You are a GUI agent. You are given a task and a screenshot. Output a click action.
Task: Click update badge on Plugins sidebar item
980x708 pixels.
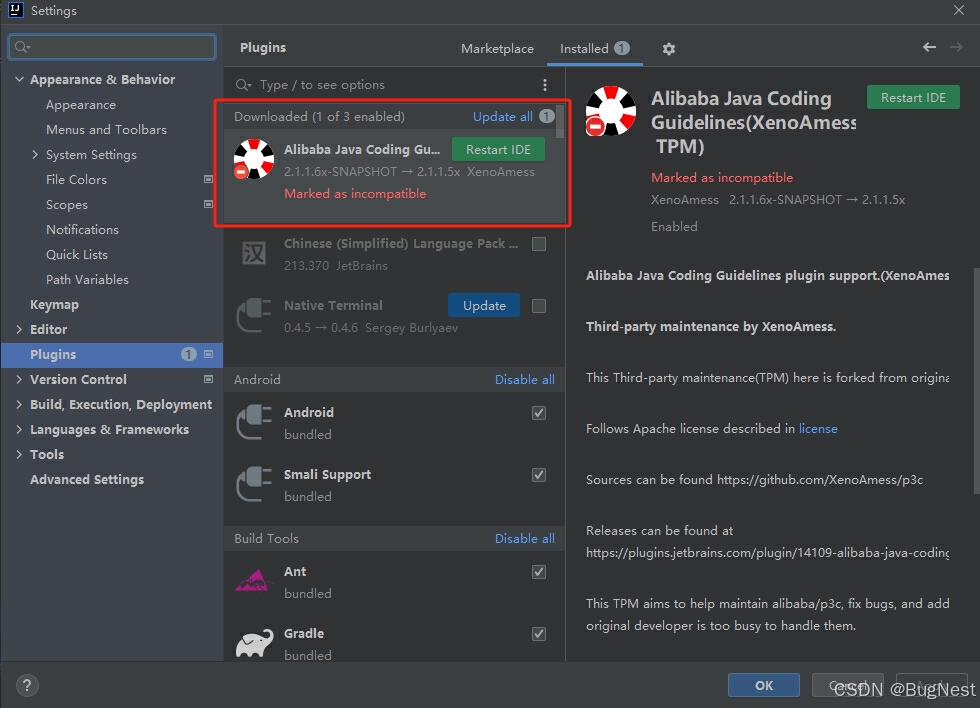click(188, 354)
